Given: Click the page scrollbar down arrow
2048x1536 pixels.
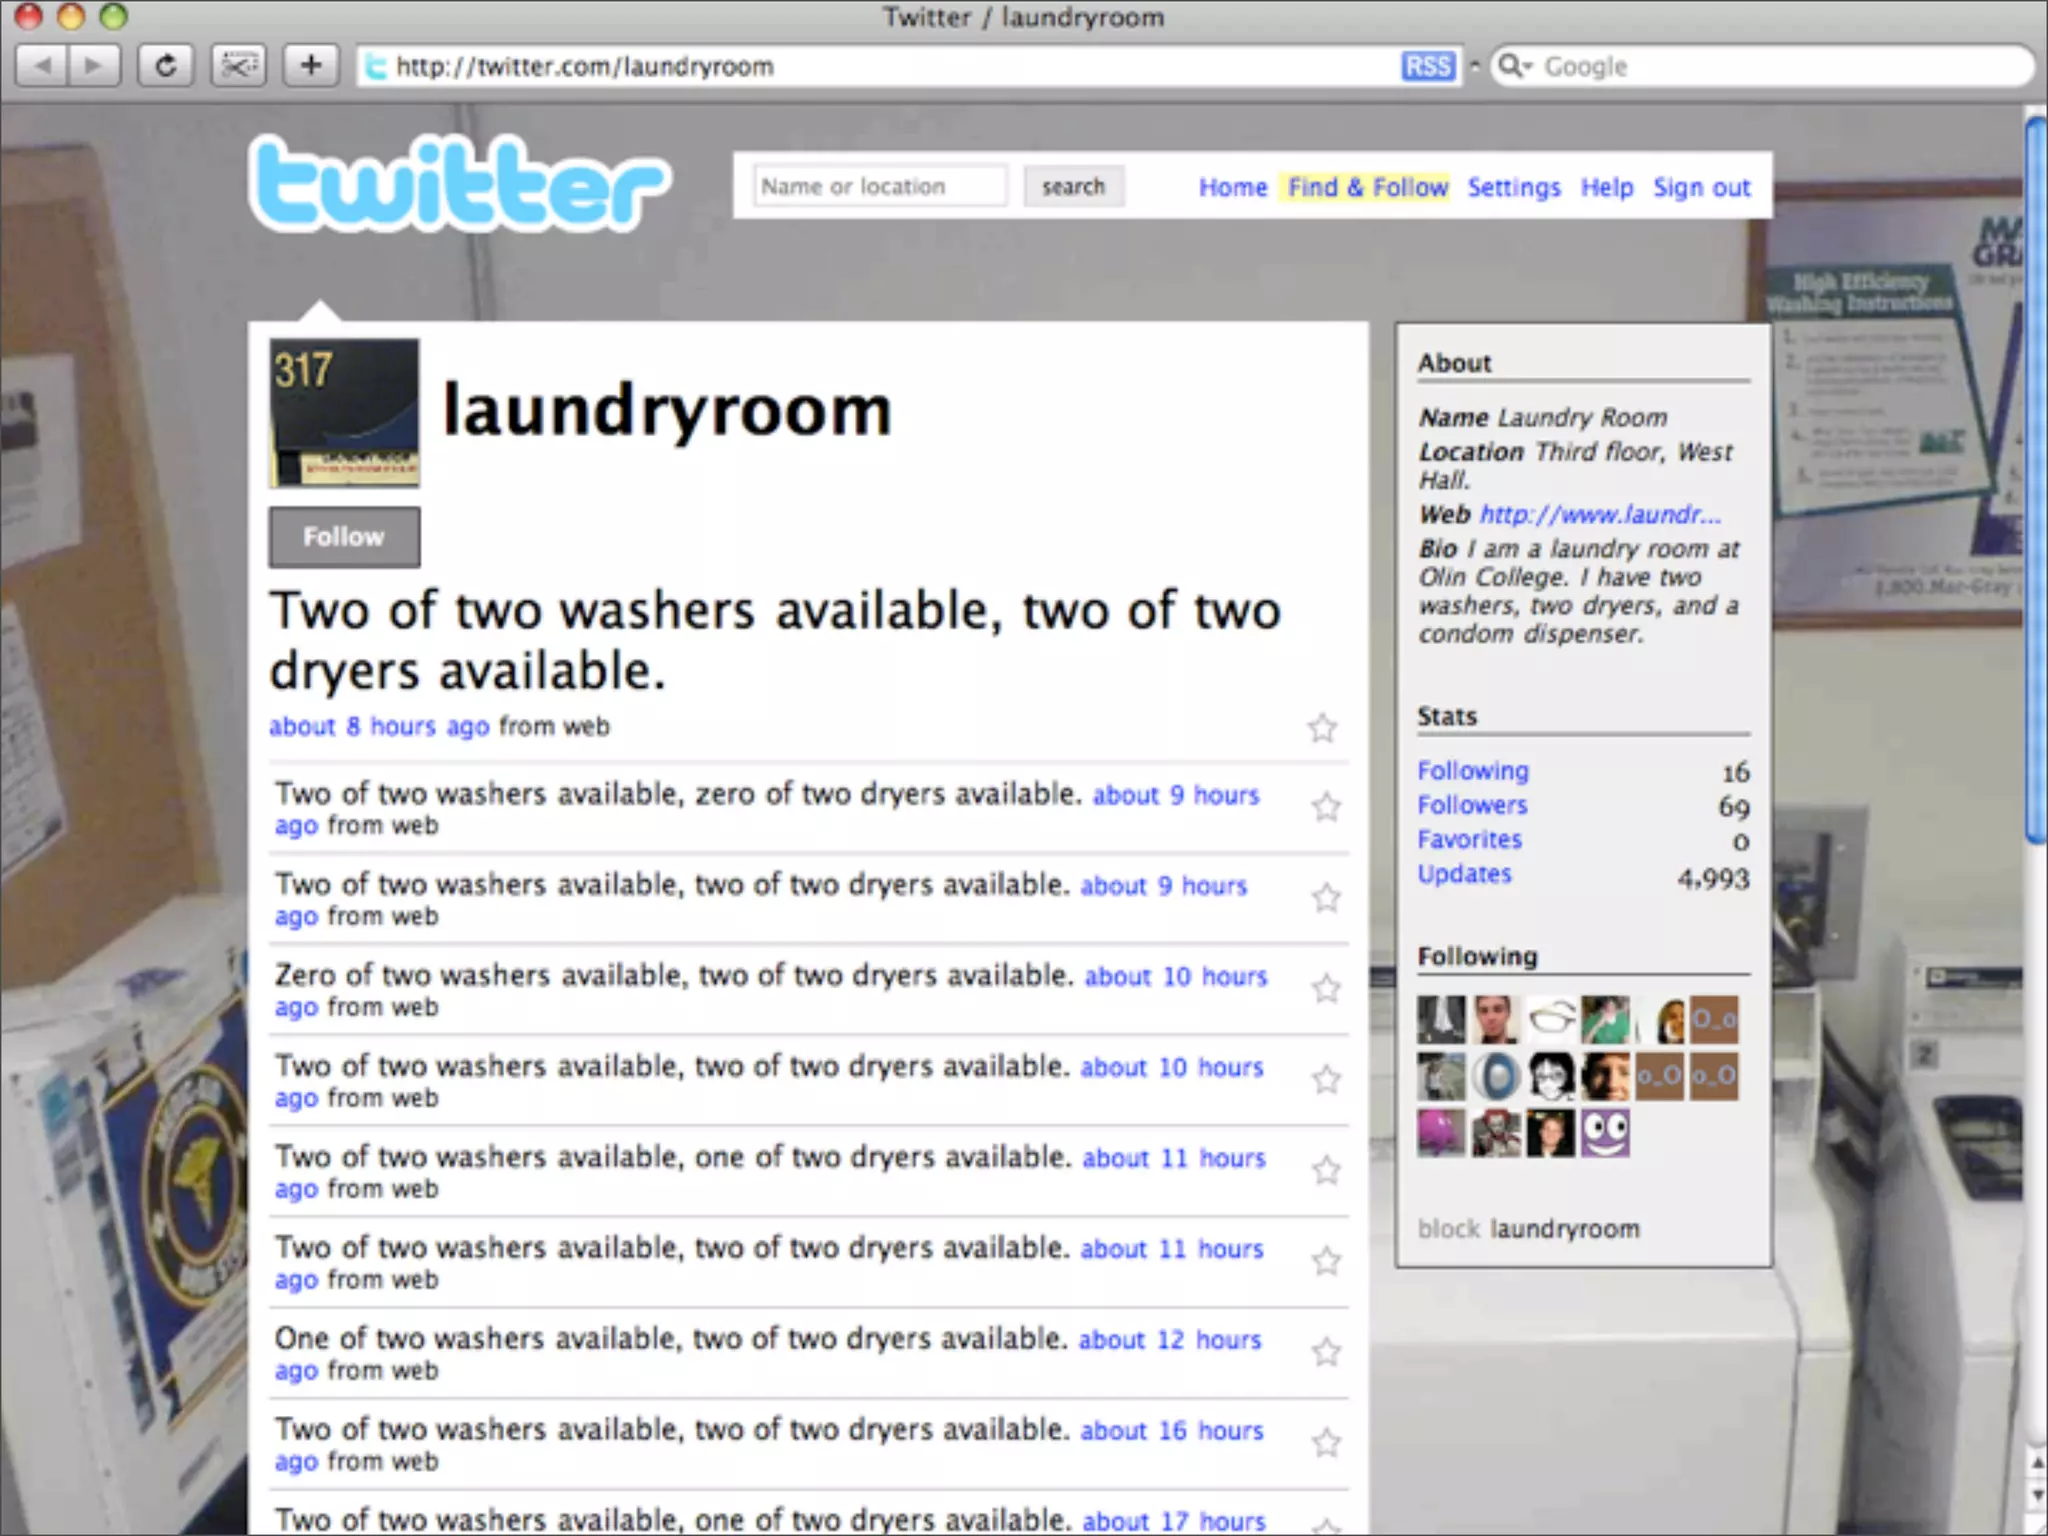Looking at the screenshot, I should point(2037,1496).
